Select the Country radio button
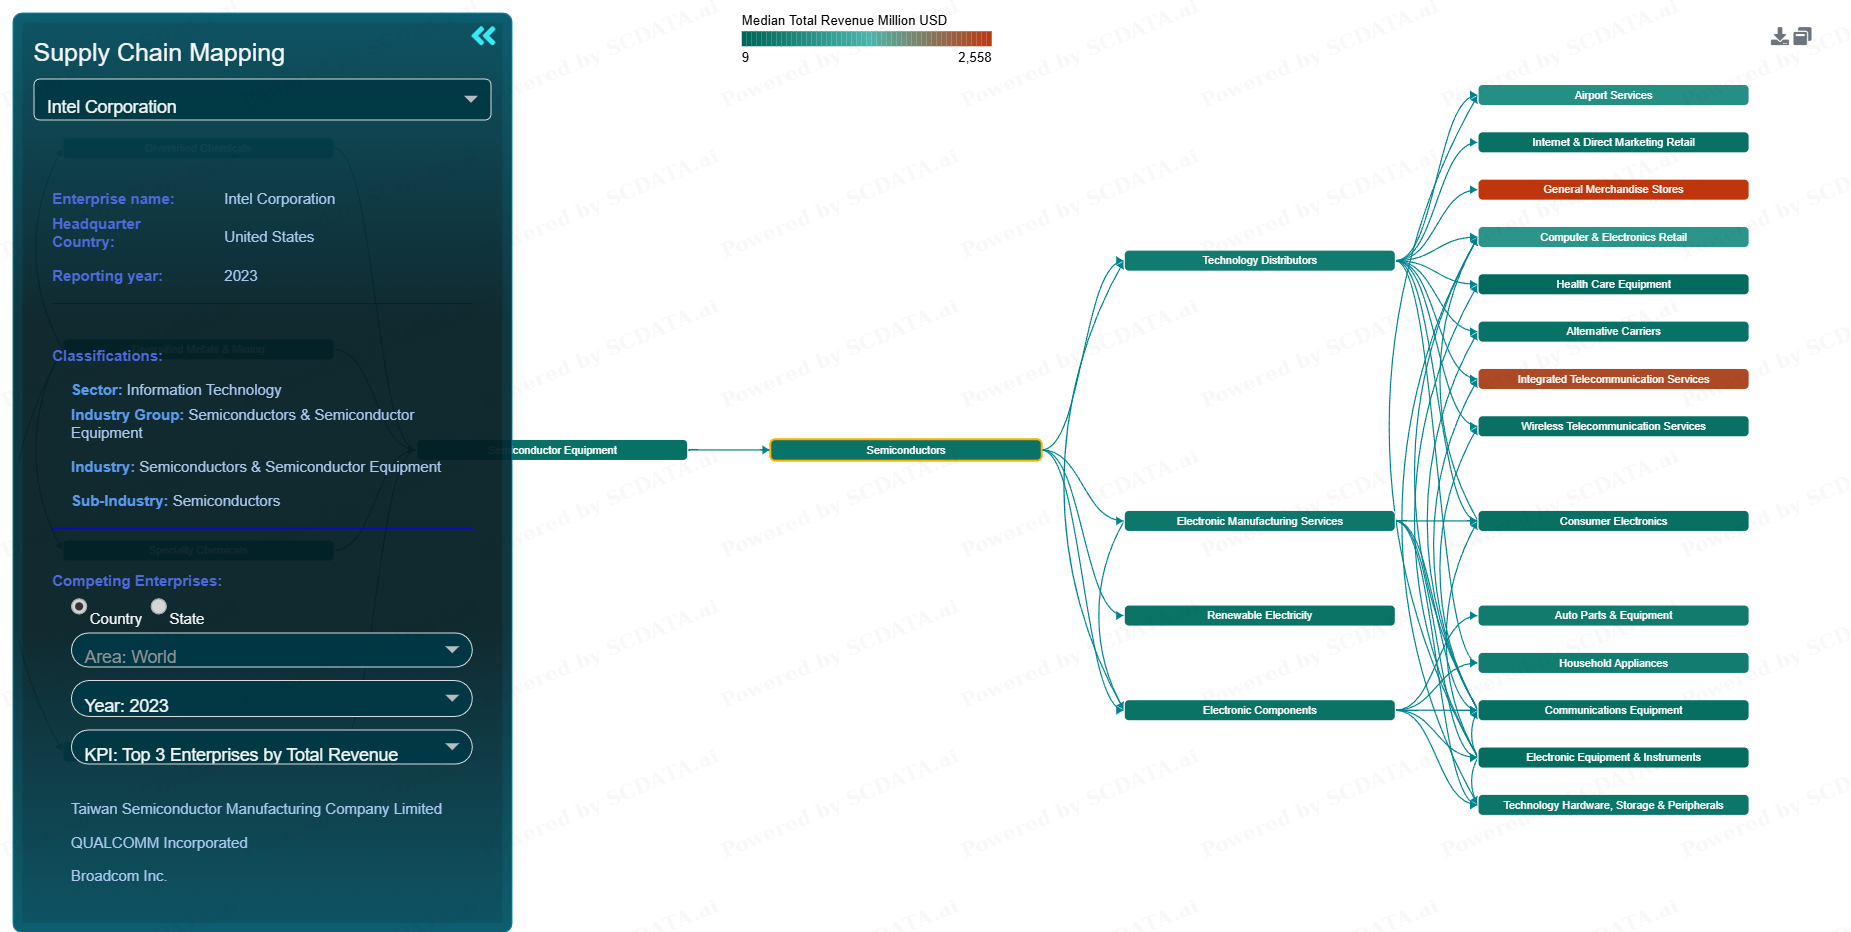Screen dimensions: 1851x932 [x=79, y=606]
